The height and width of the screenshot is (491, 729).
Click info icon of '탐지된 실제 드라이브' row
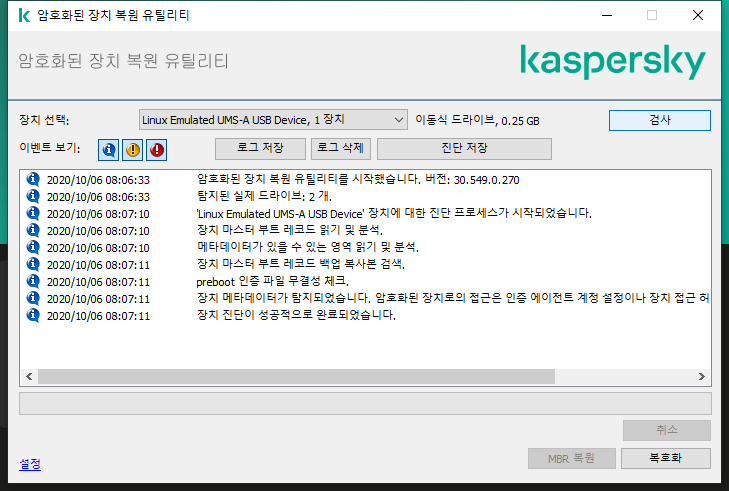33,196
